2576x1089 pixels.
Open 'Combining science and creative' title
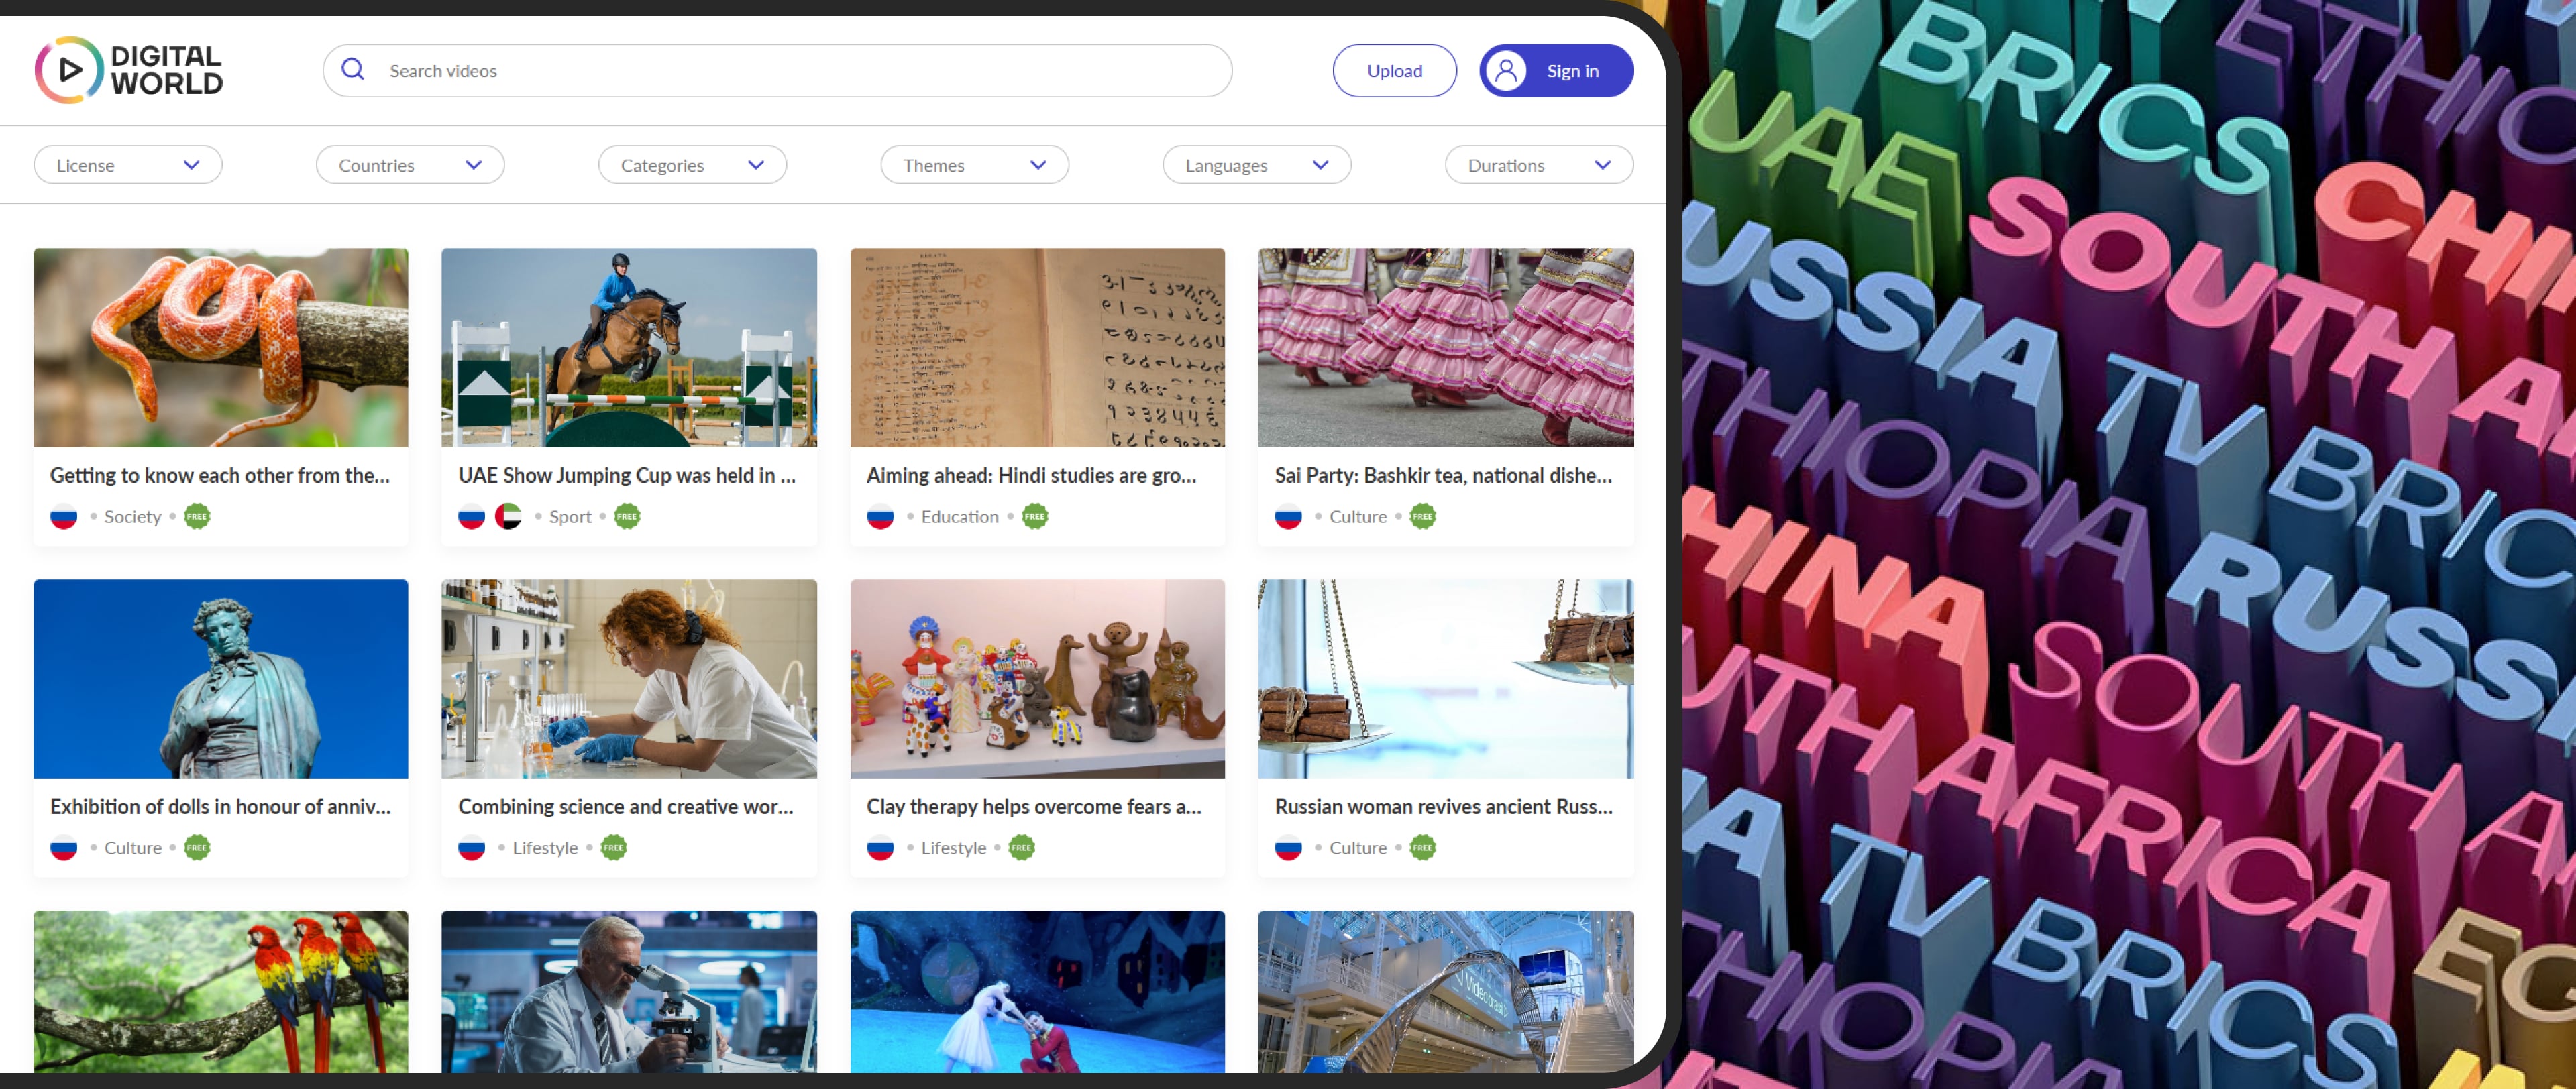tap(626, 807)
